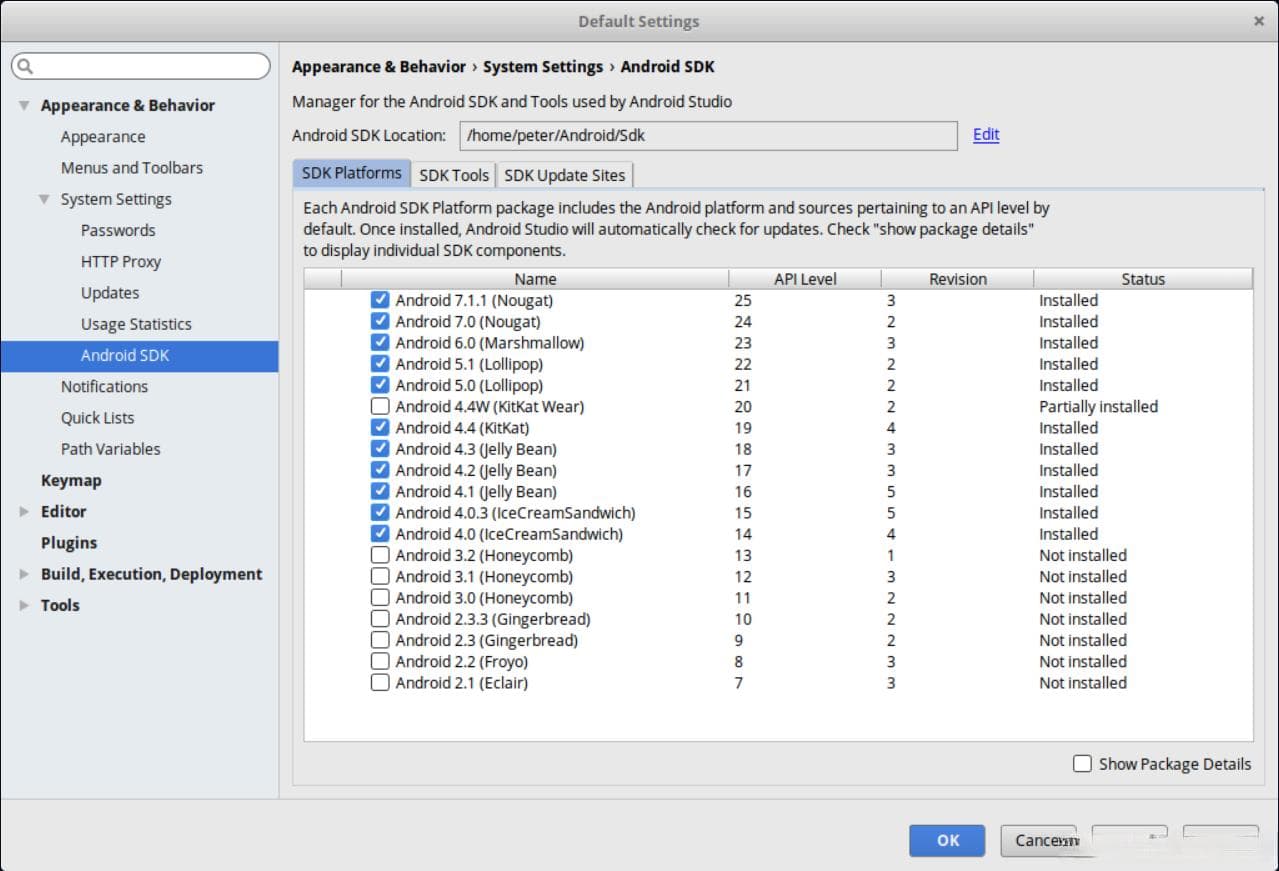
Task: Select Usage Statistics item
Action: [x=136, y=324]
